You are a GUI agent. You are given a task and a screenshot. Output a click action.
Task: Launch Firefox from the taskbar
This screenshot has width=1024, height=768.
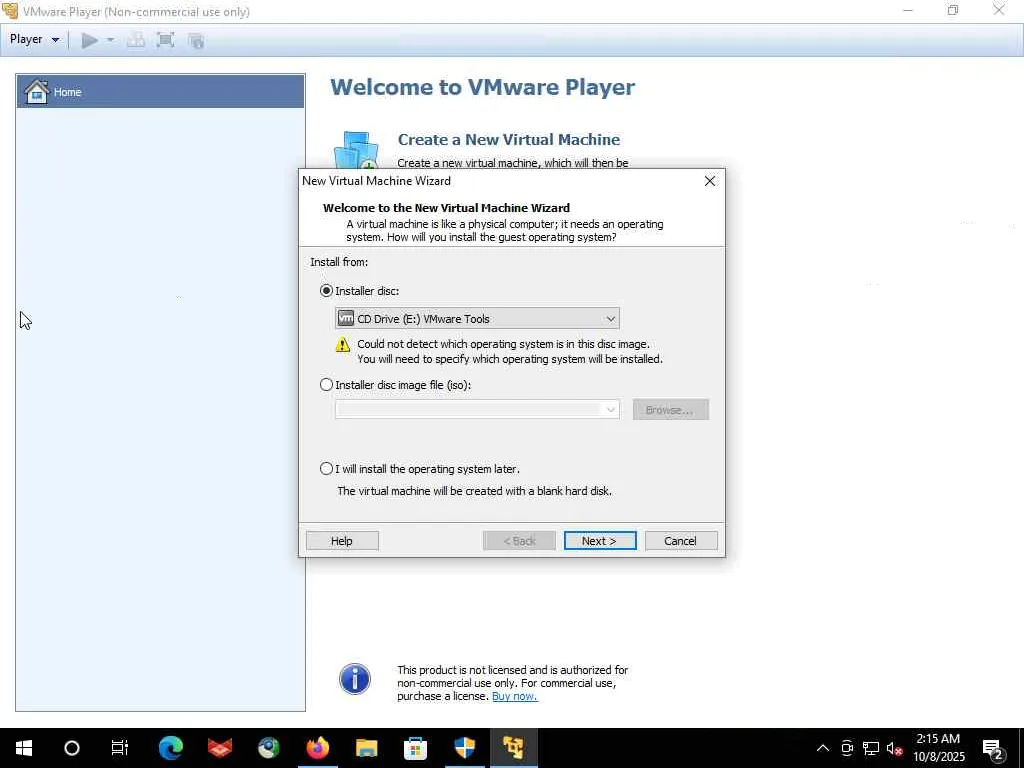point(317,748)
